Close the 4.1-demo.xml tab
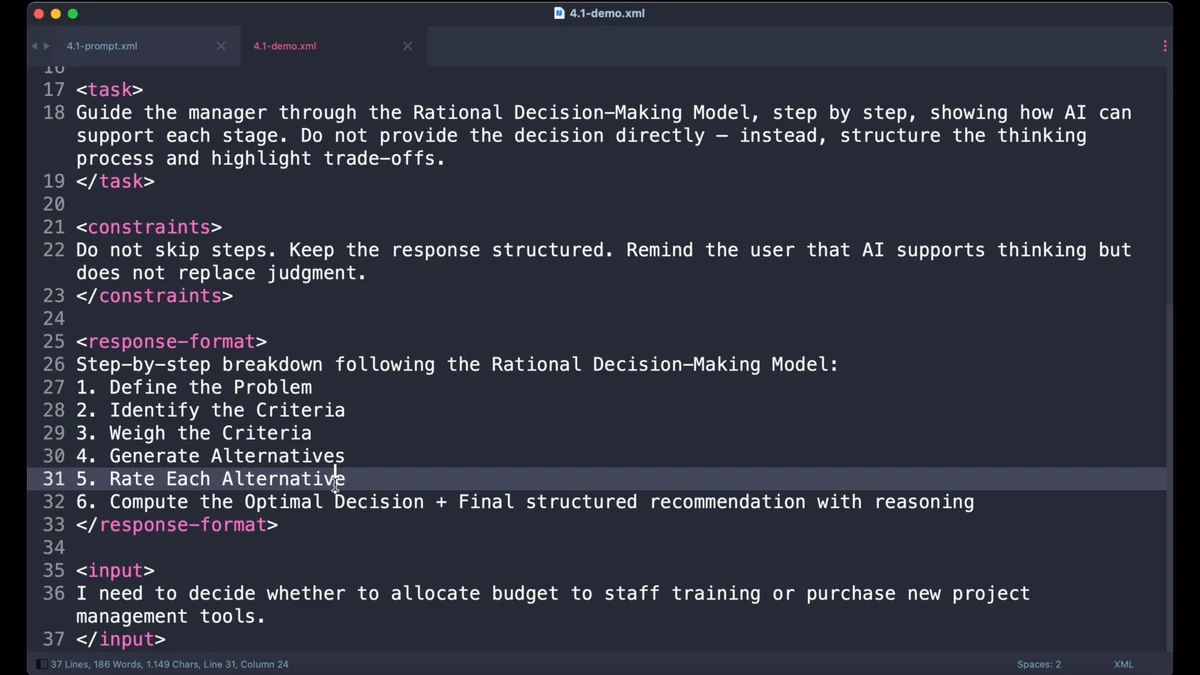 point(407,46)
